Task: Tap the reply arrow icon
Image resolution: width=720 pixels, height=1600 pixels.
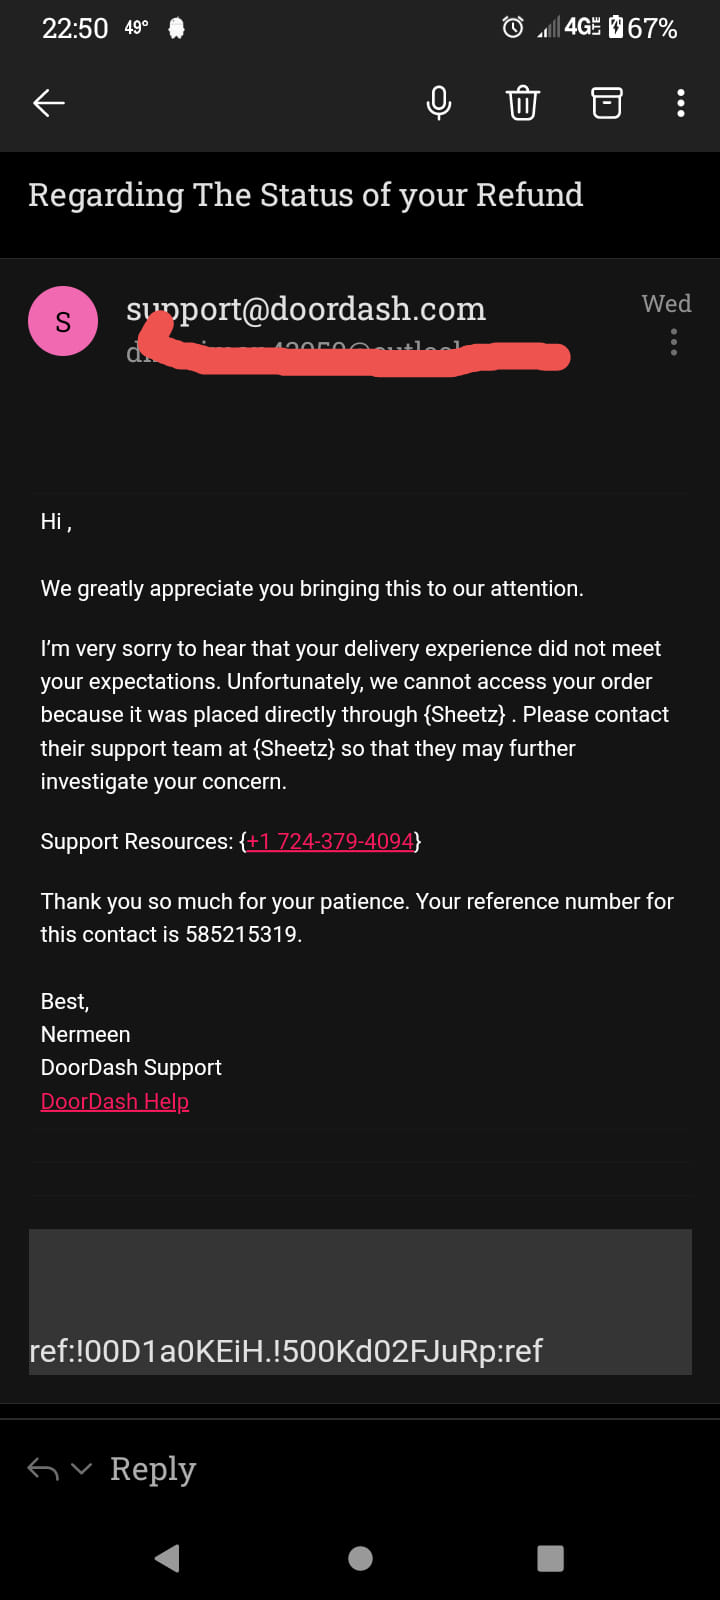Action: [x=43, y=1468]
